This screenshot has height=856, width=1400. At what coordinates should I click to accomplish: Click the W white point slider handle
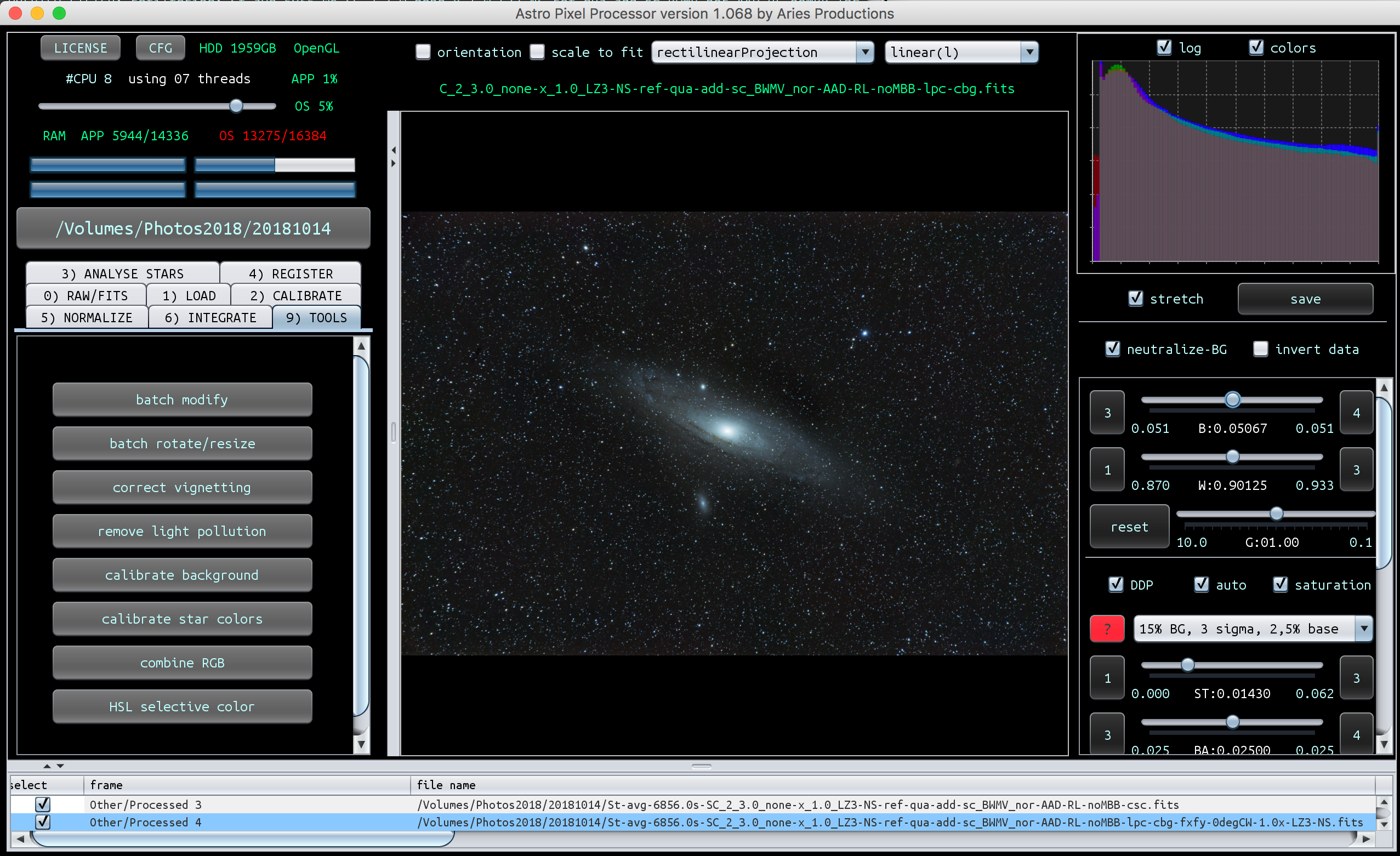1233,457
